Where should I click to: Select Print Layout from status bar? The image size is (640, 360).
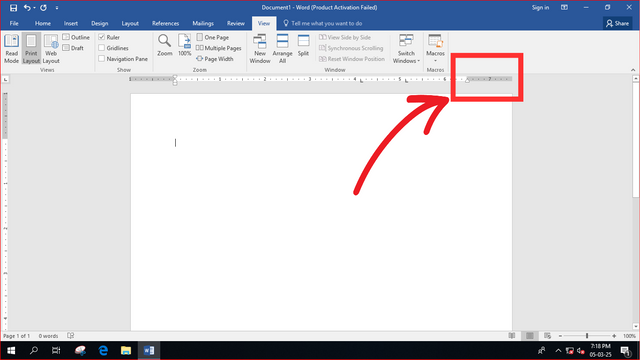[530, 336]
